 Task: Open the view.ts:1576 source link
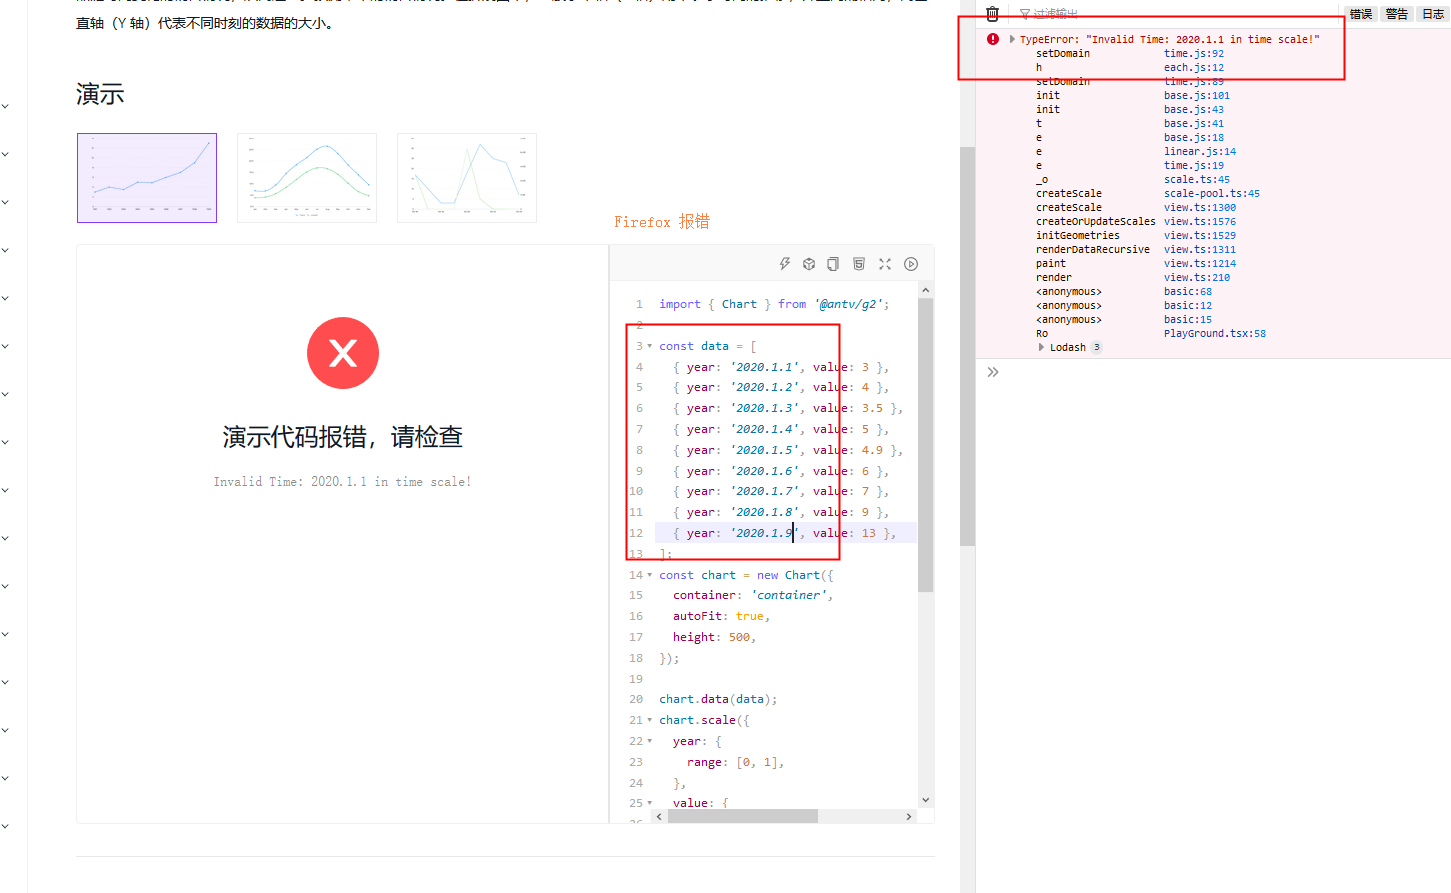(x=1200, y=222)
